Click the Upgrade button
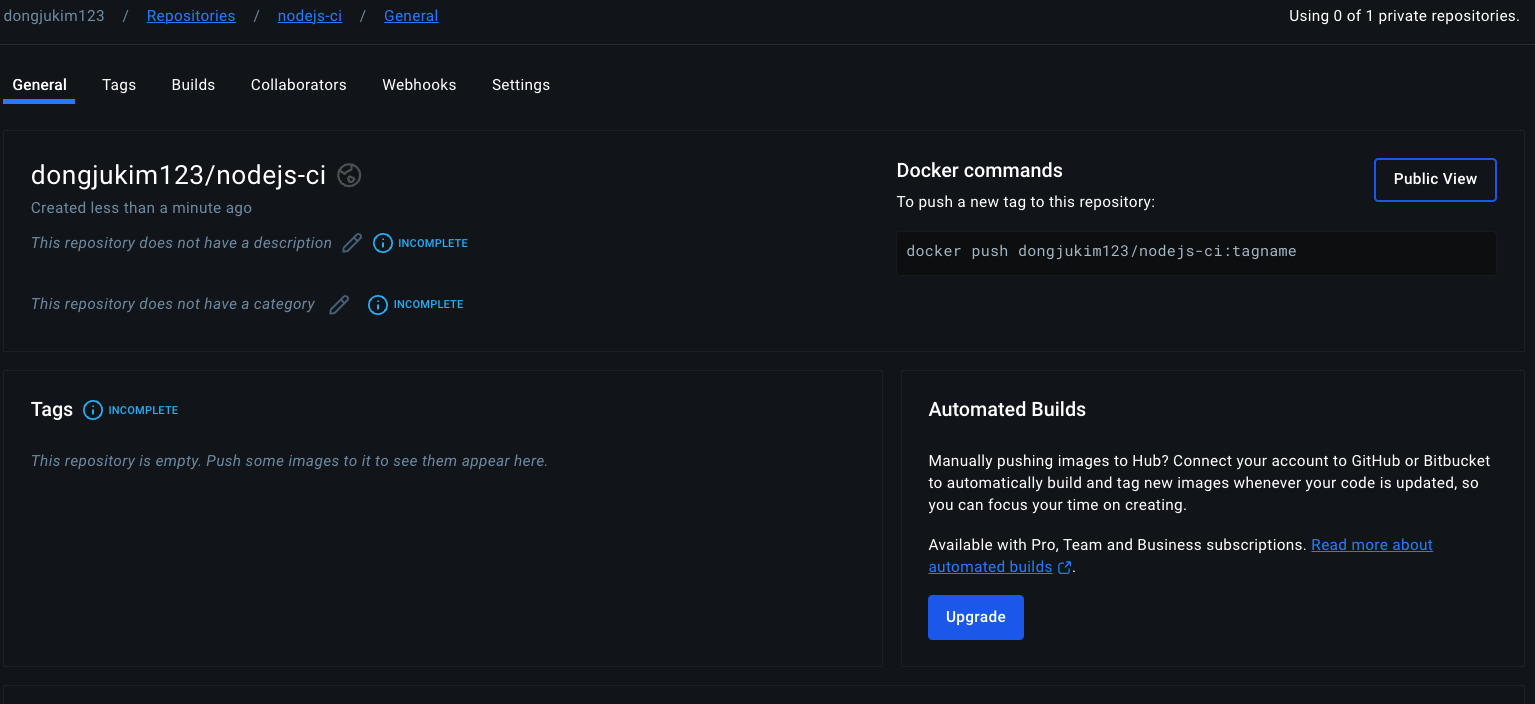This screenshot has width=1535, height=704. pyautogui.click(x=976, y=617)
